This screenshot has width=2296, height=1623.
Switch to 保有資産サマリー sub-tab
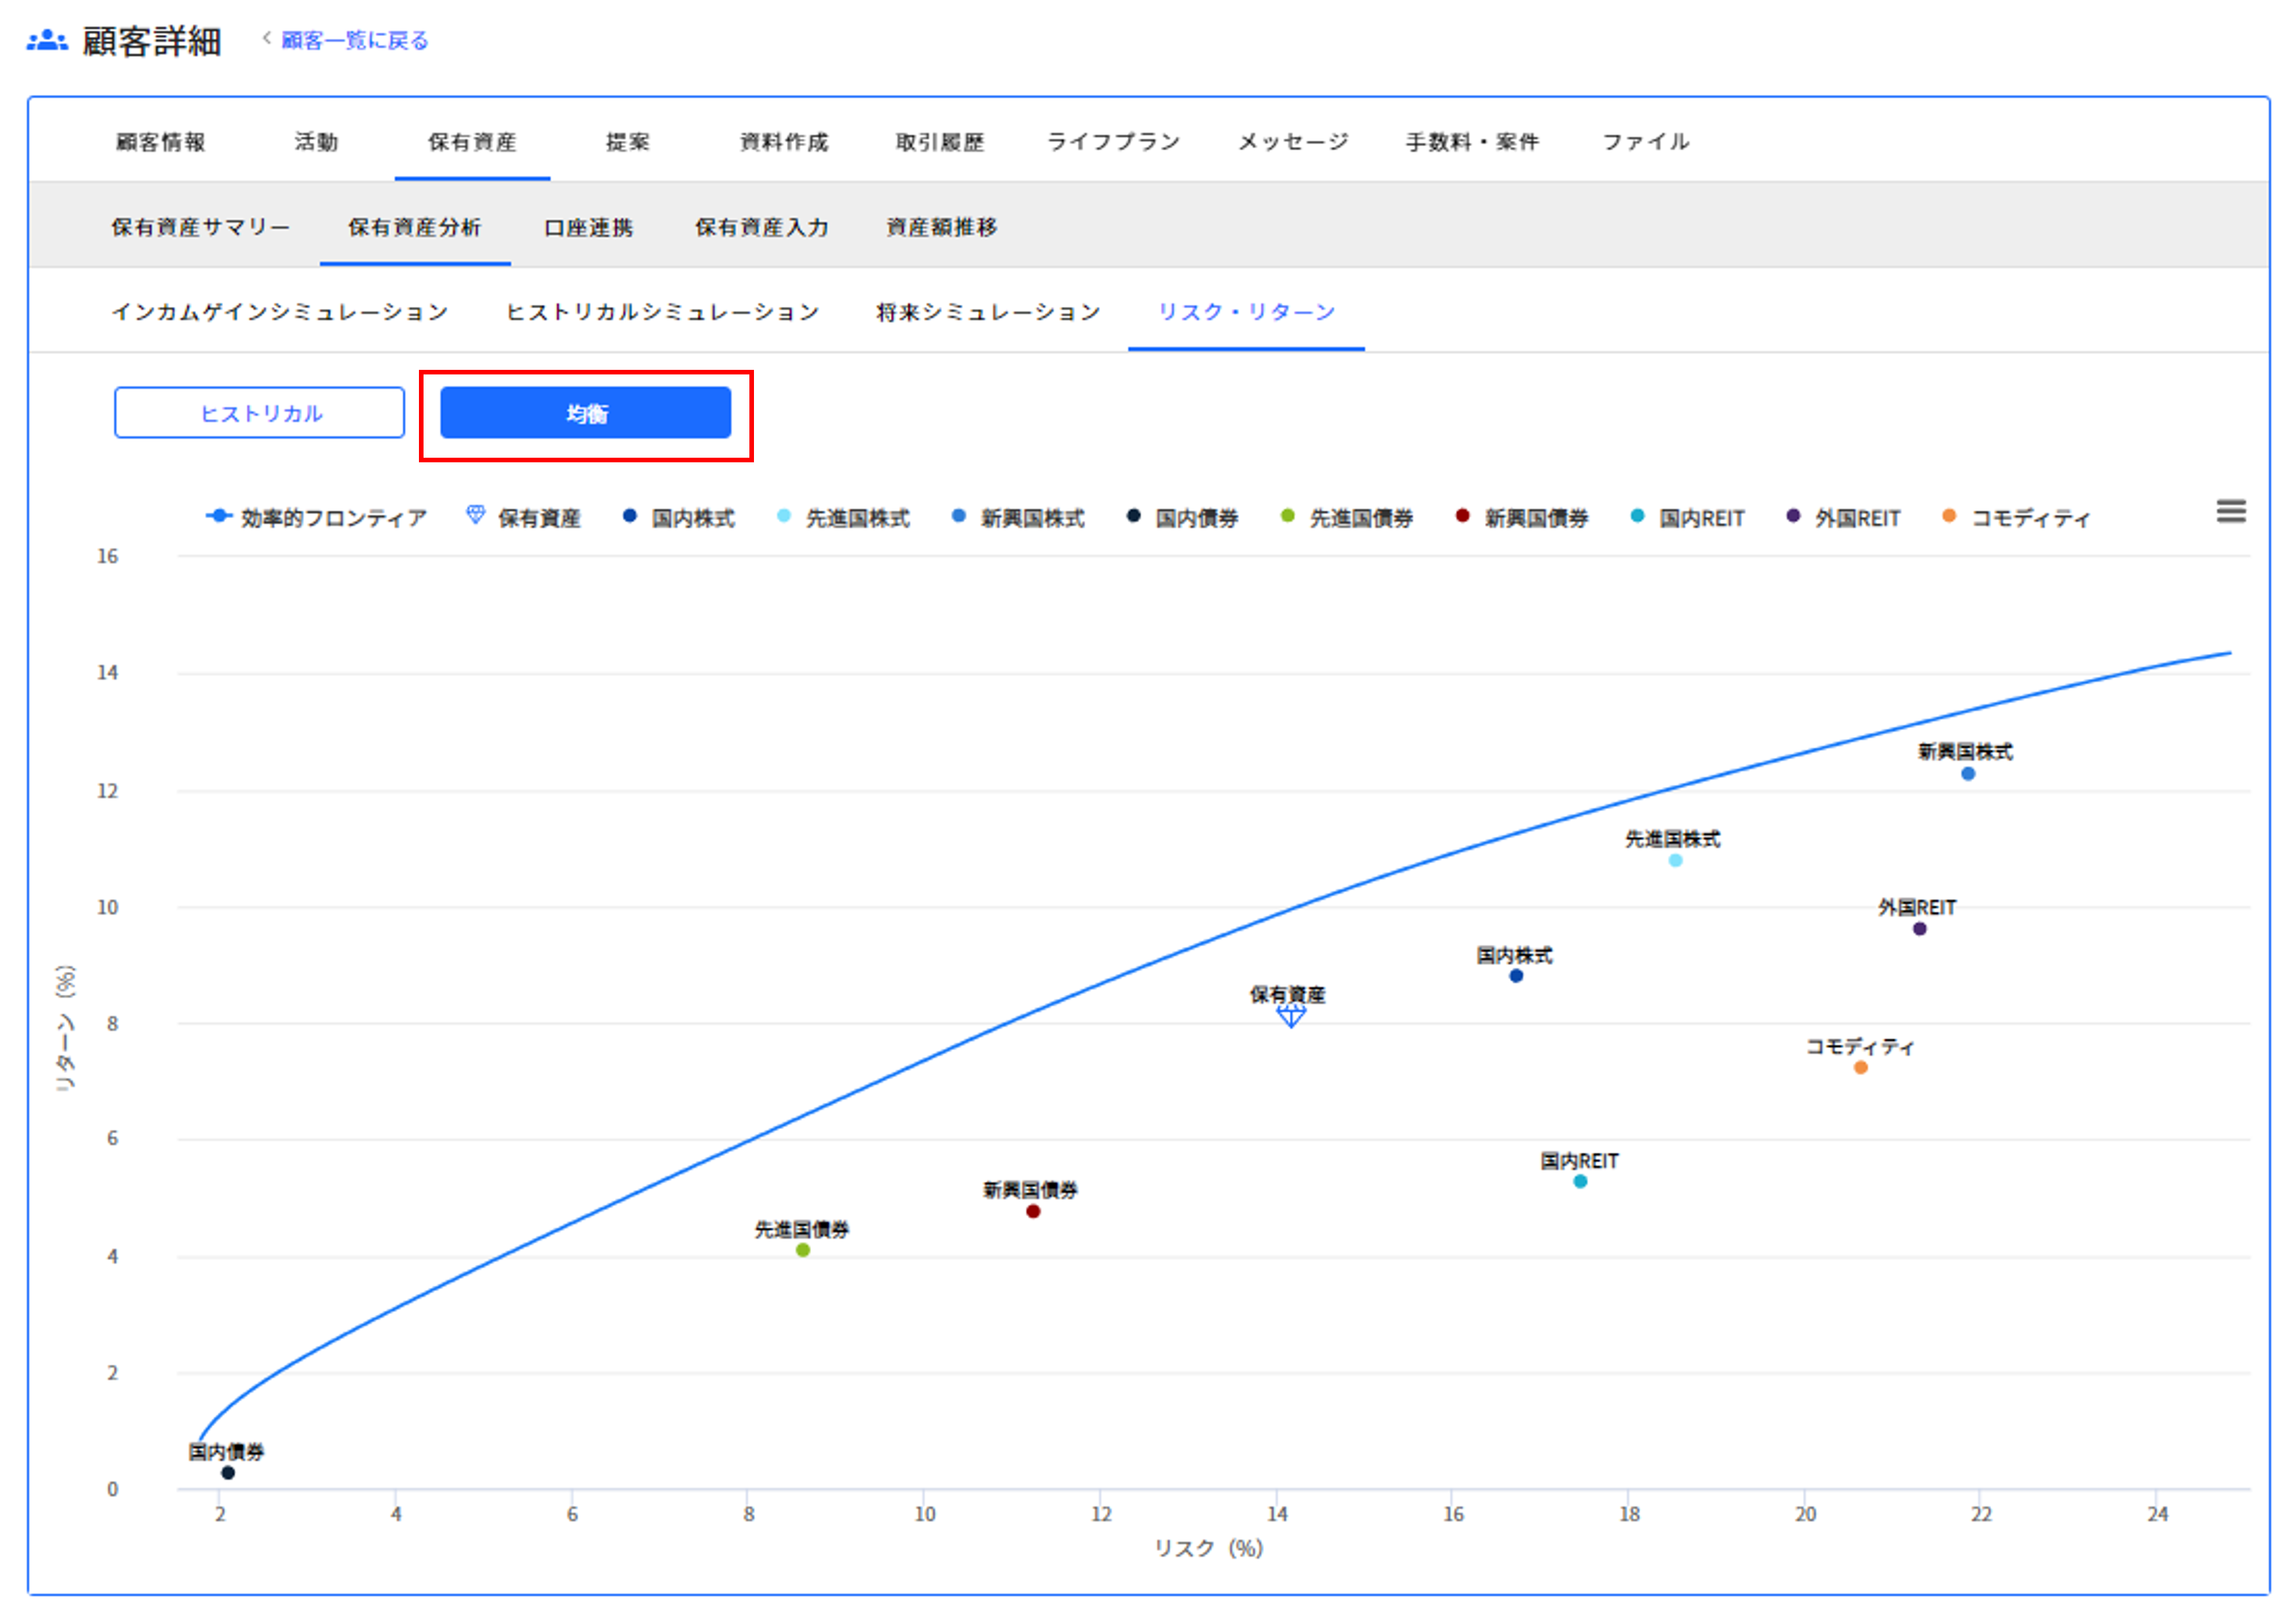pyautogui.click(x=200, y=227)
